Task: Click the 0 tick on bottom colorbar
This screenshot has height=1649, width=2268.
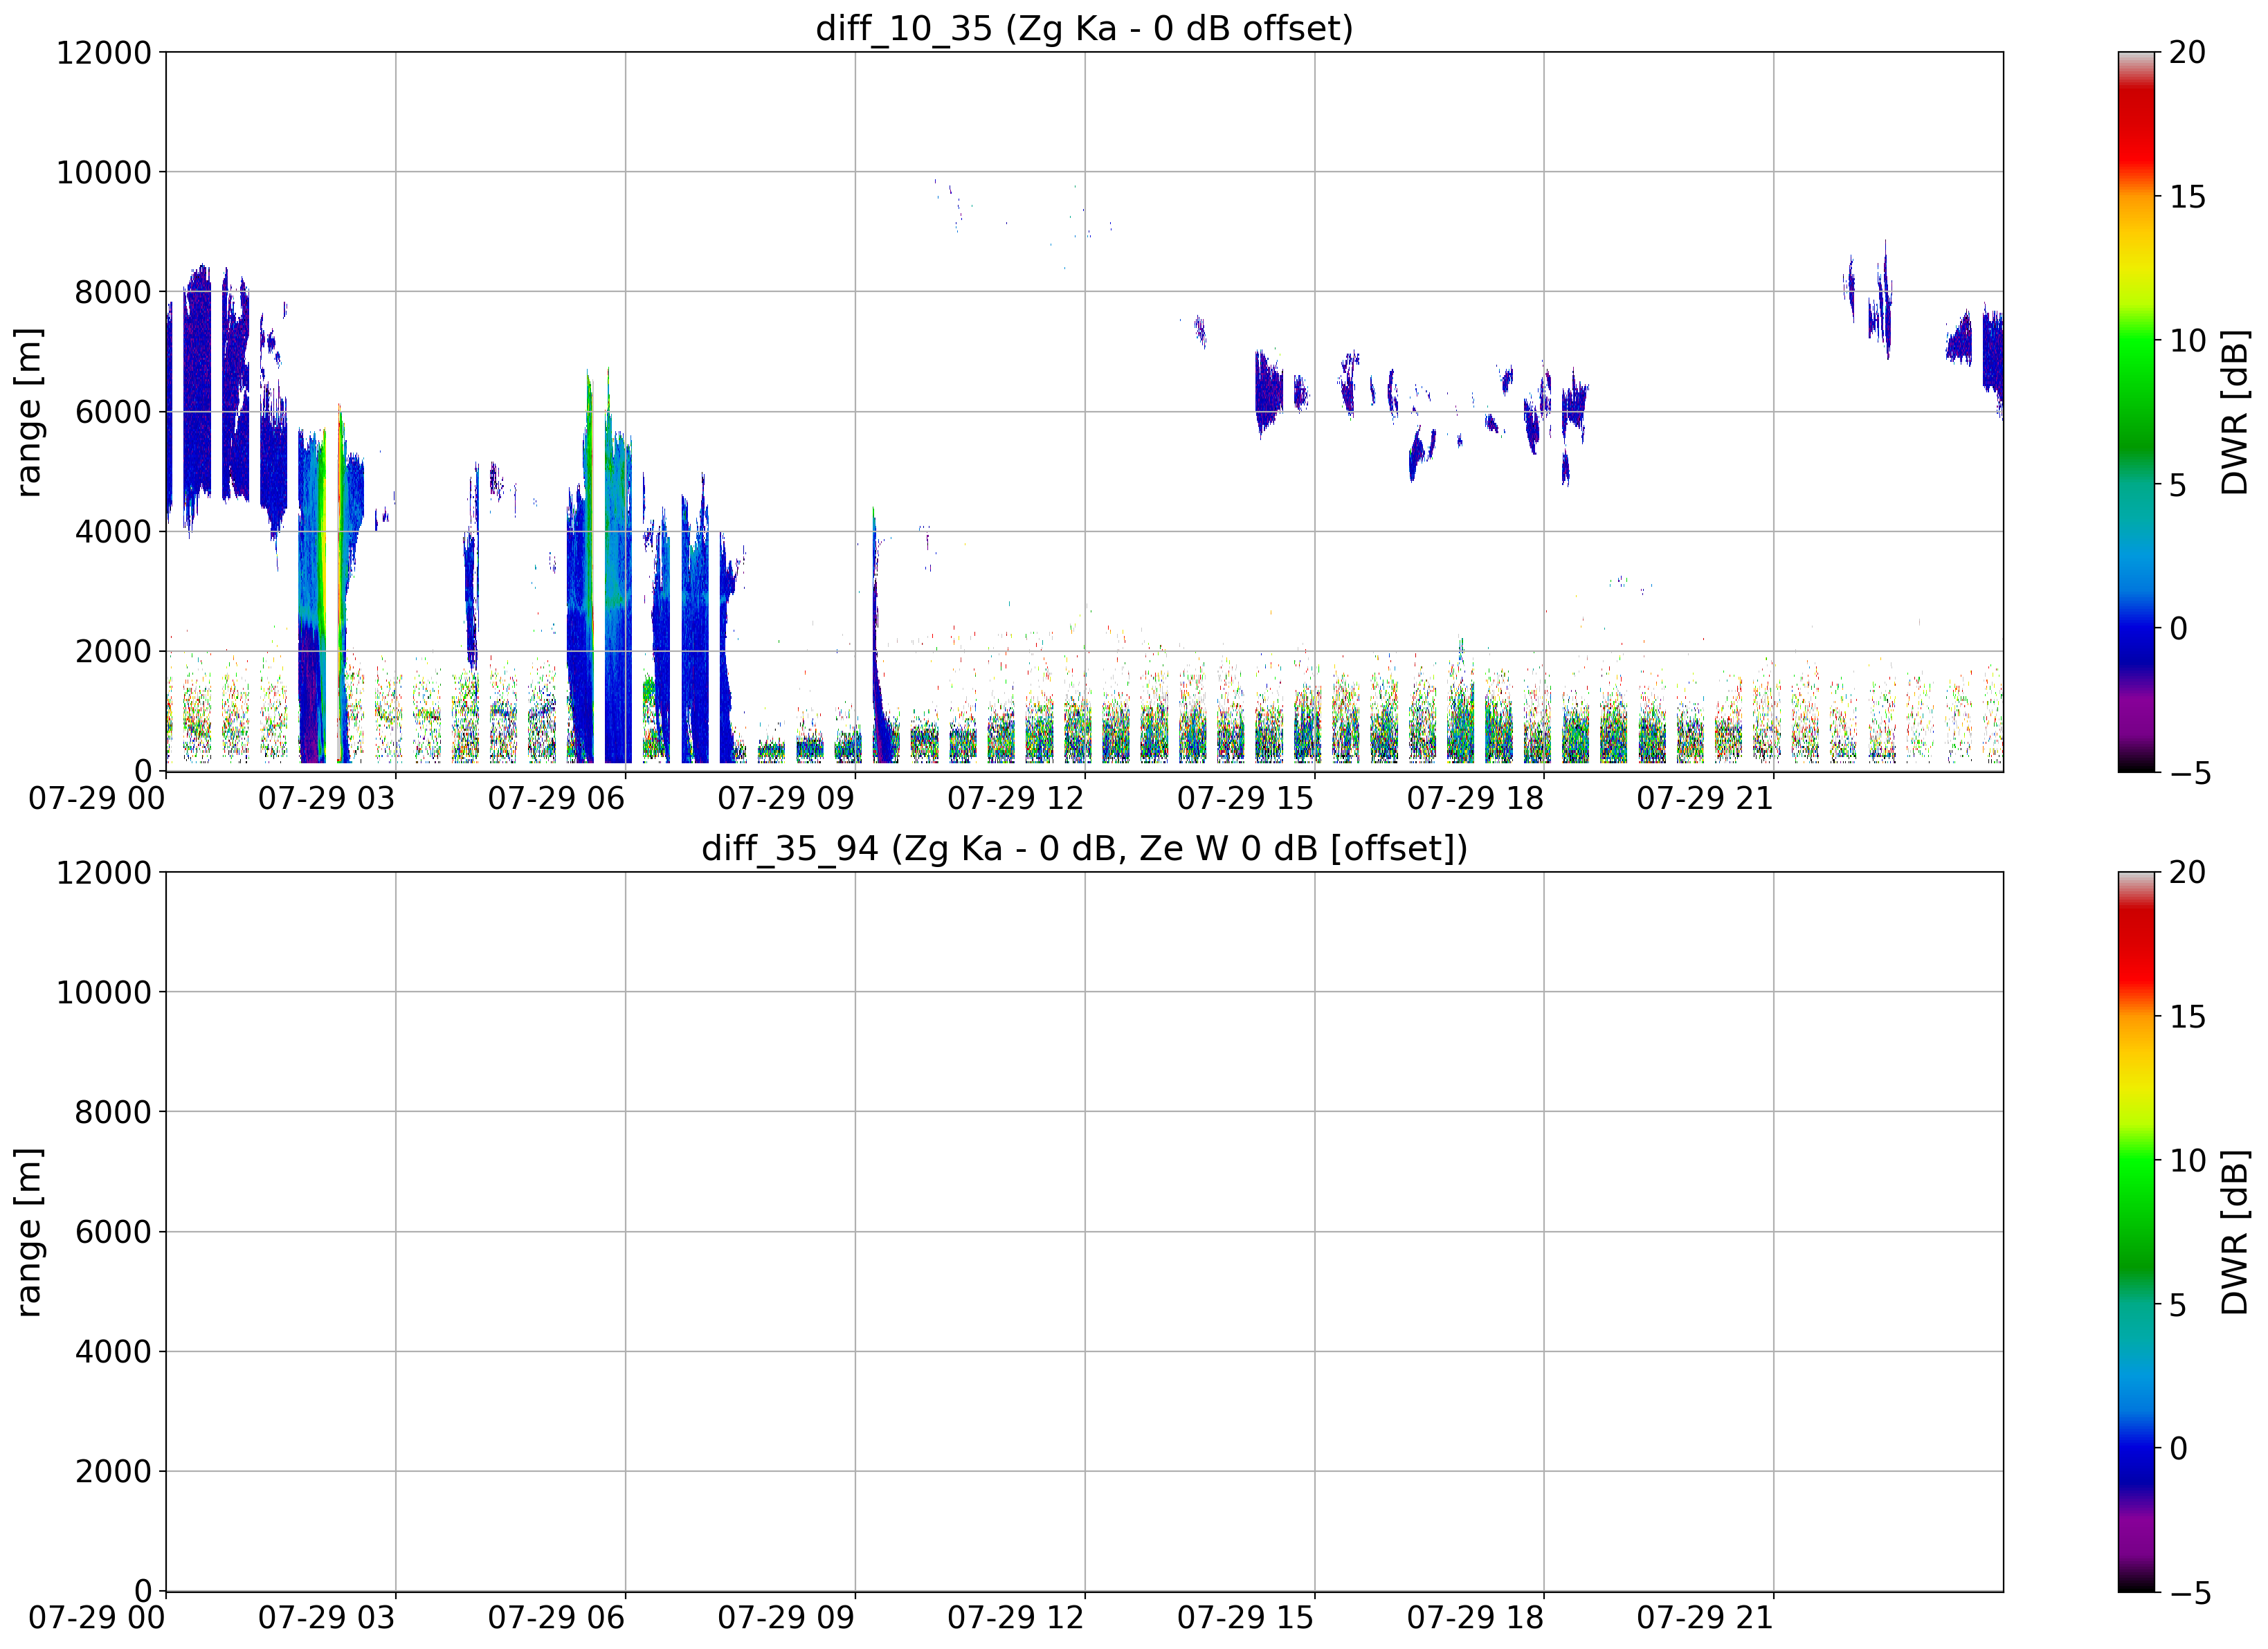Action: point(2178,1448)
